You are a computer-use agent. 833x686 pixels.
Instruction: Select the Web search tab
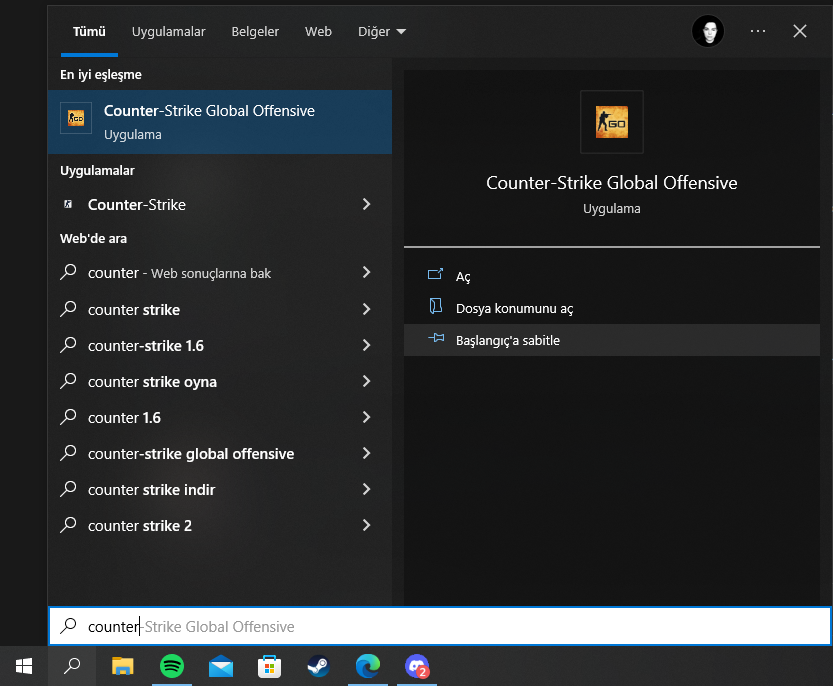(318, 32)
